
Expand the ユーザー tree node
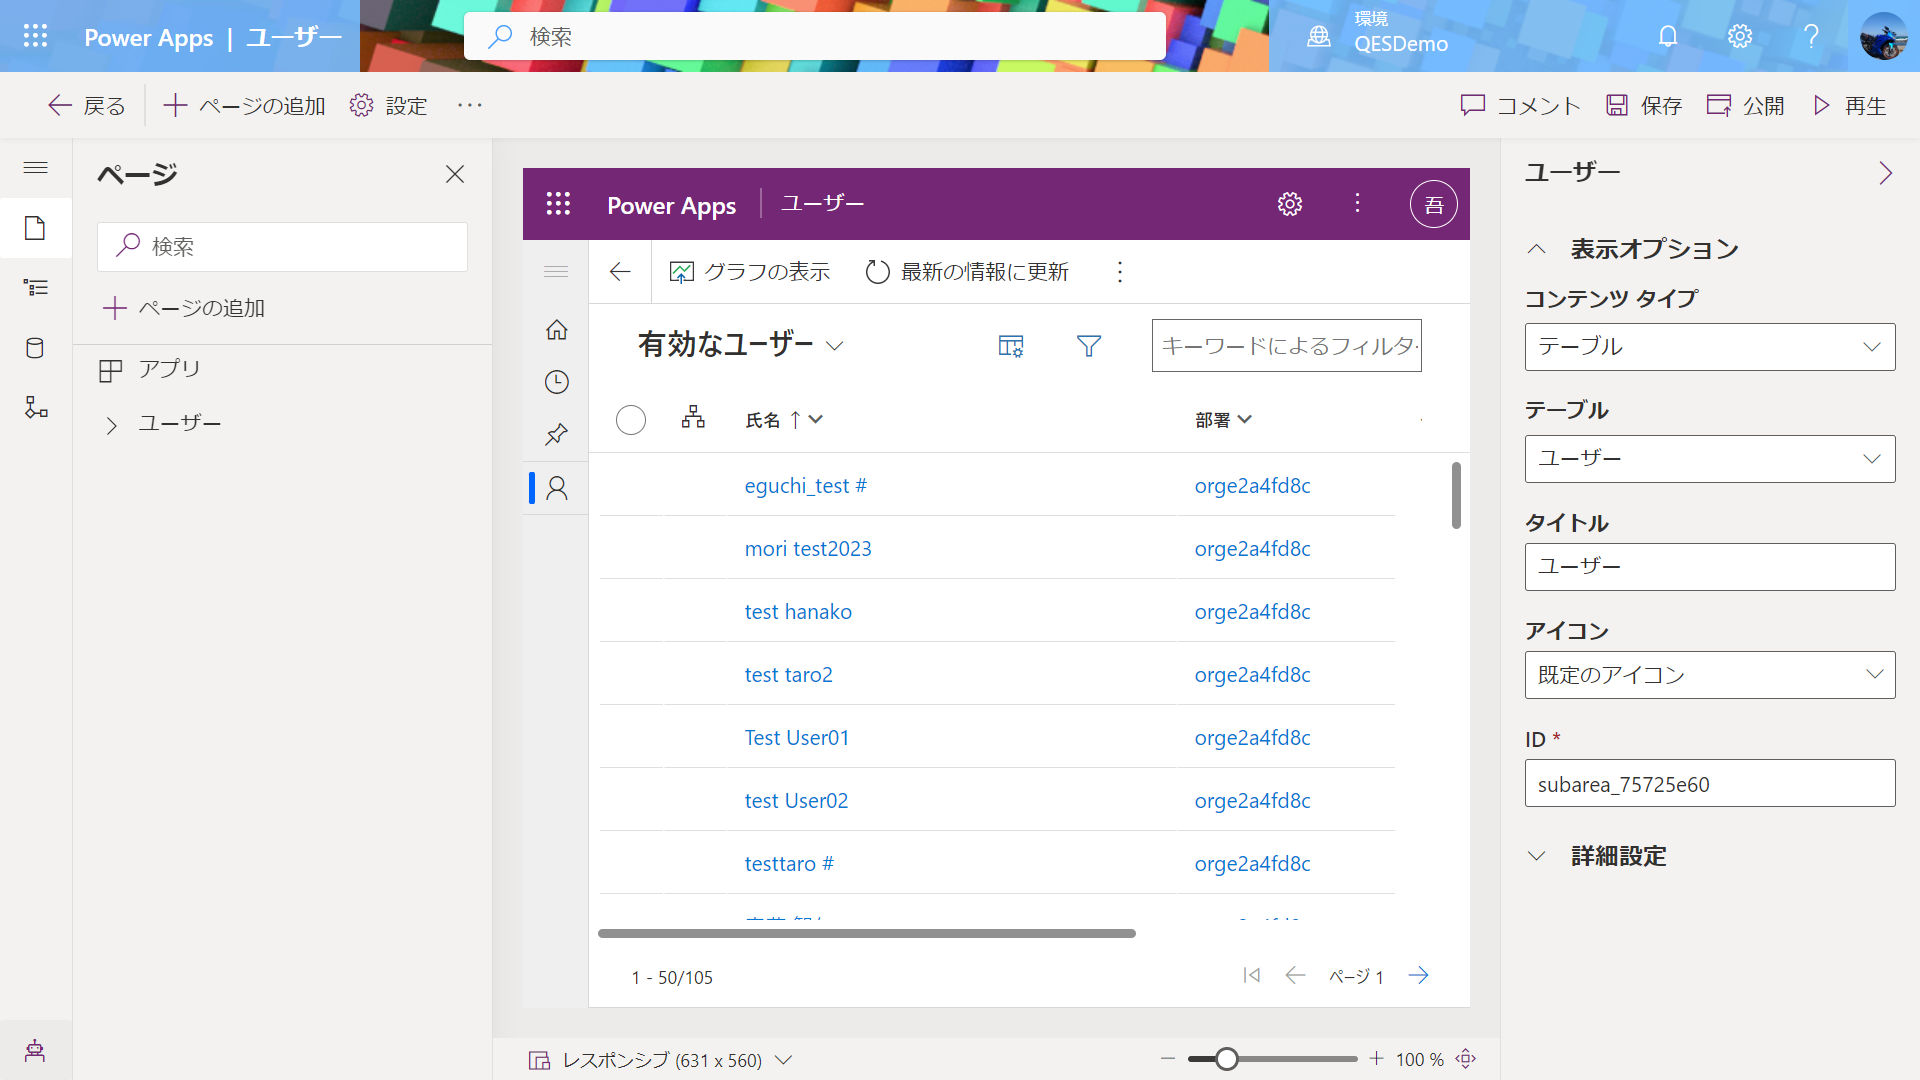pyautogui.click(x=111, y=425)
